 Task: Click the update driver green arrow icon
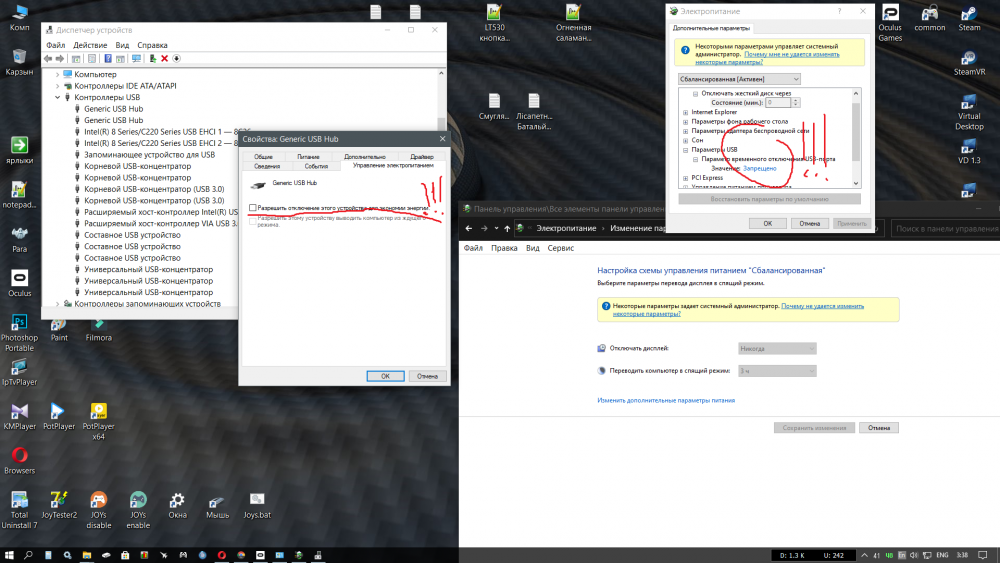(152, 59)
